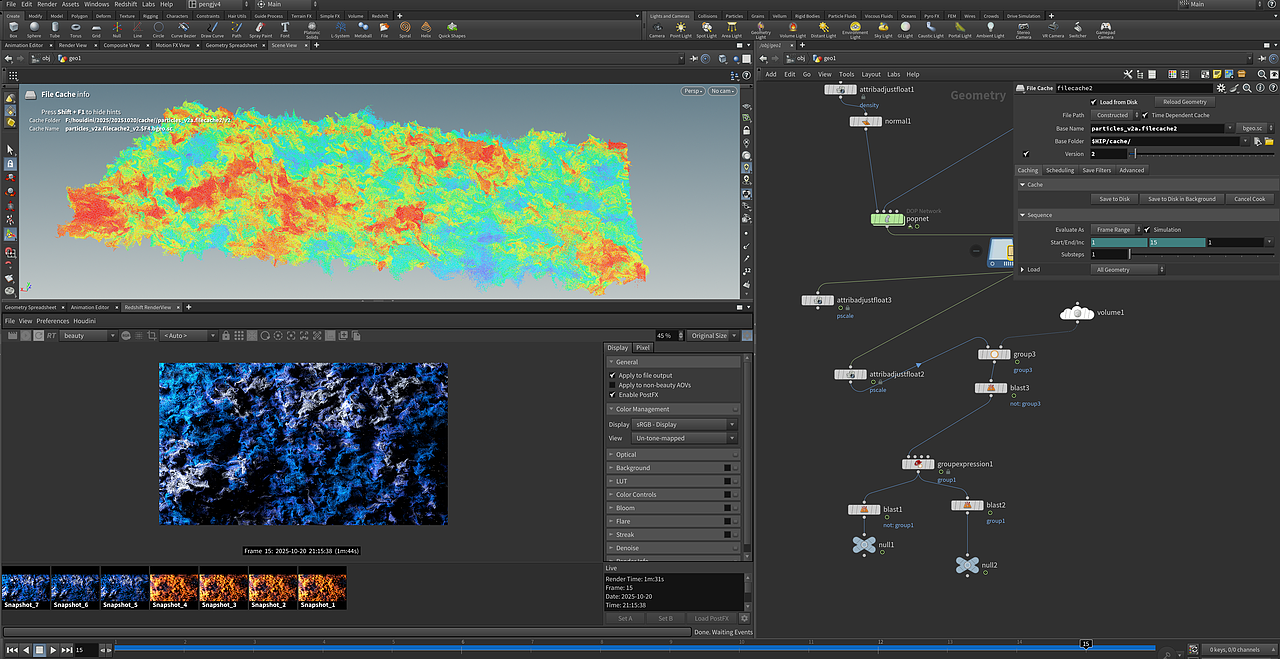Image resolution: width=1280 pixels, height=659 pixels.
Task: Open the Evaluate As Frame Range dropdown
Action: (1115, 229)
